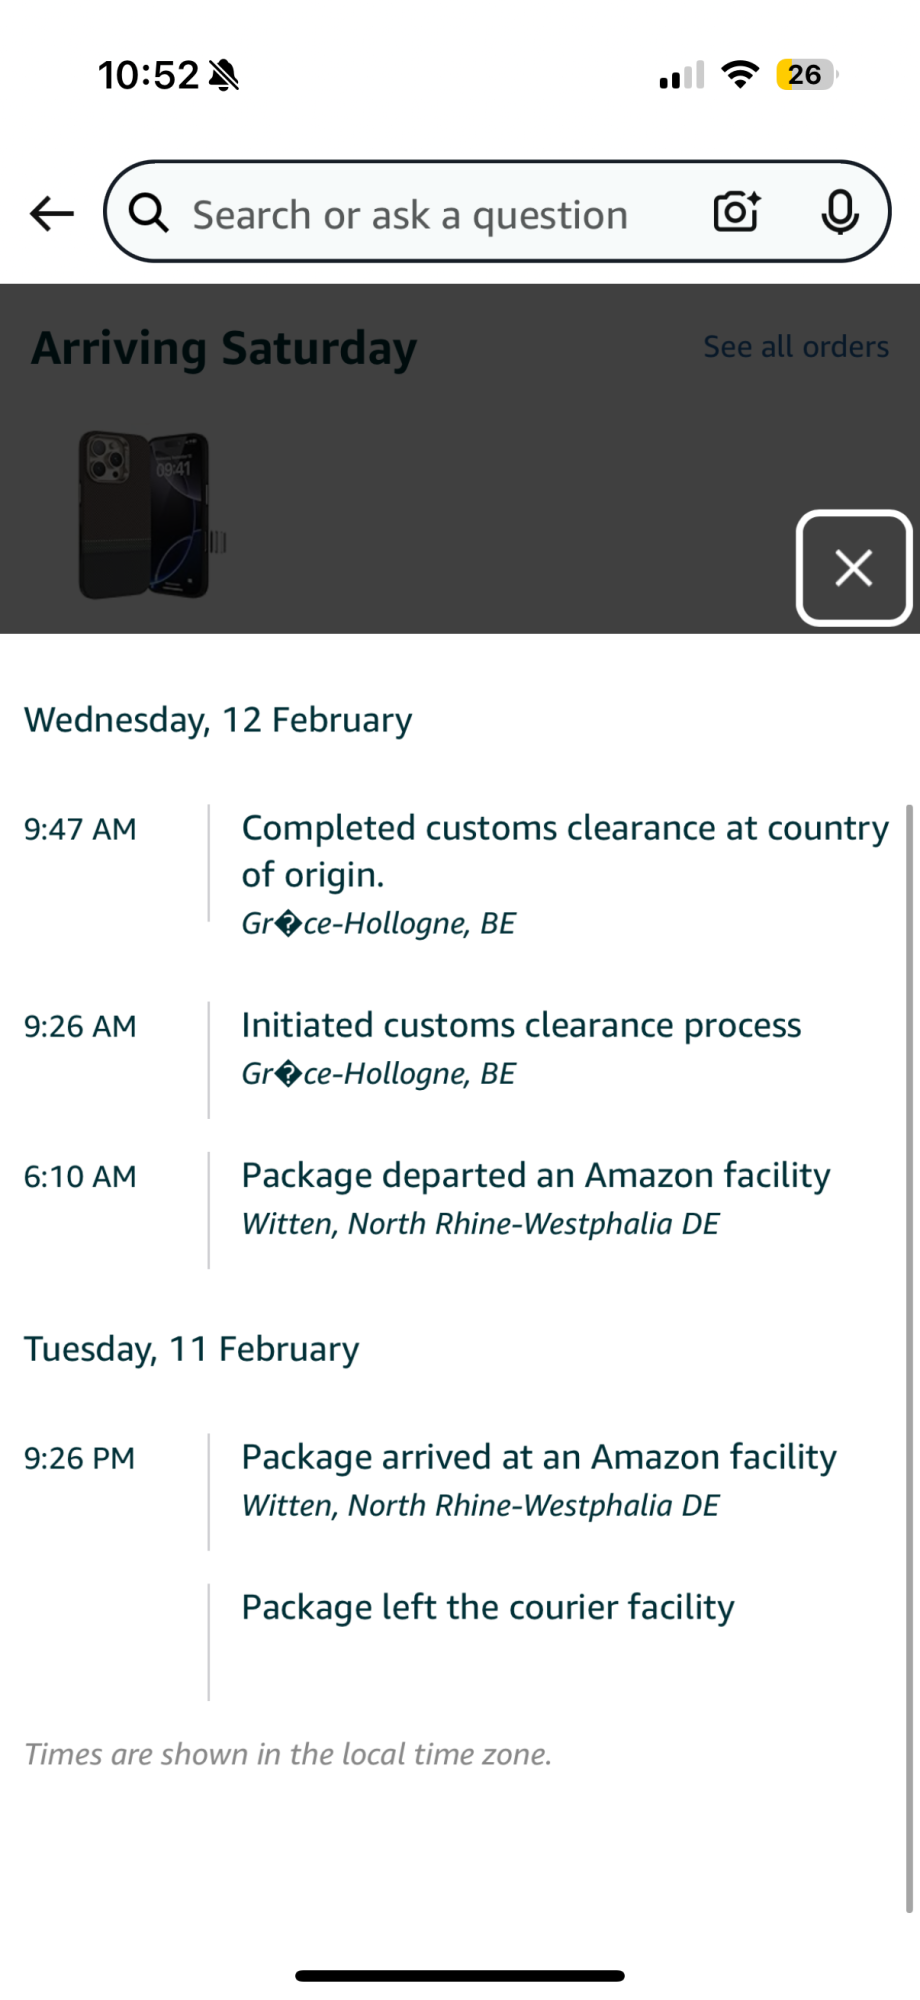This screenshot has width=920, height=2000.
Task: Tap the battery indicator in status bar
Action: [x=807, y=75]
